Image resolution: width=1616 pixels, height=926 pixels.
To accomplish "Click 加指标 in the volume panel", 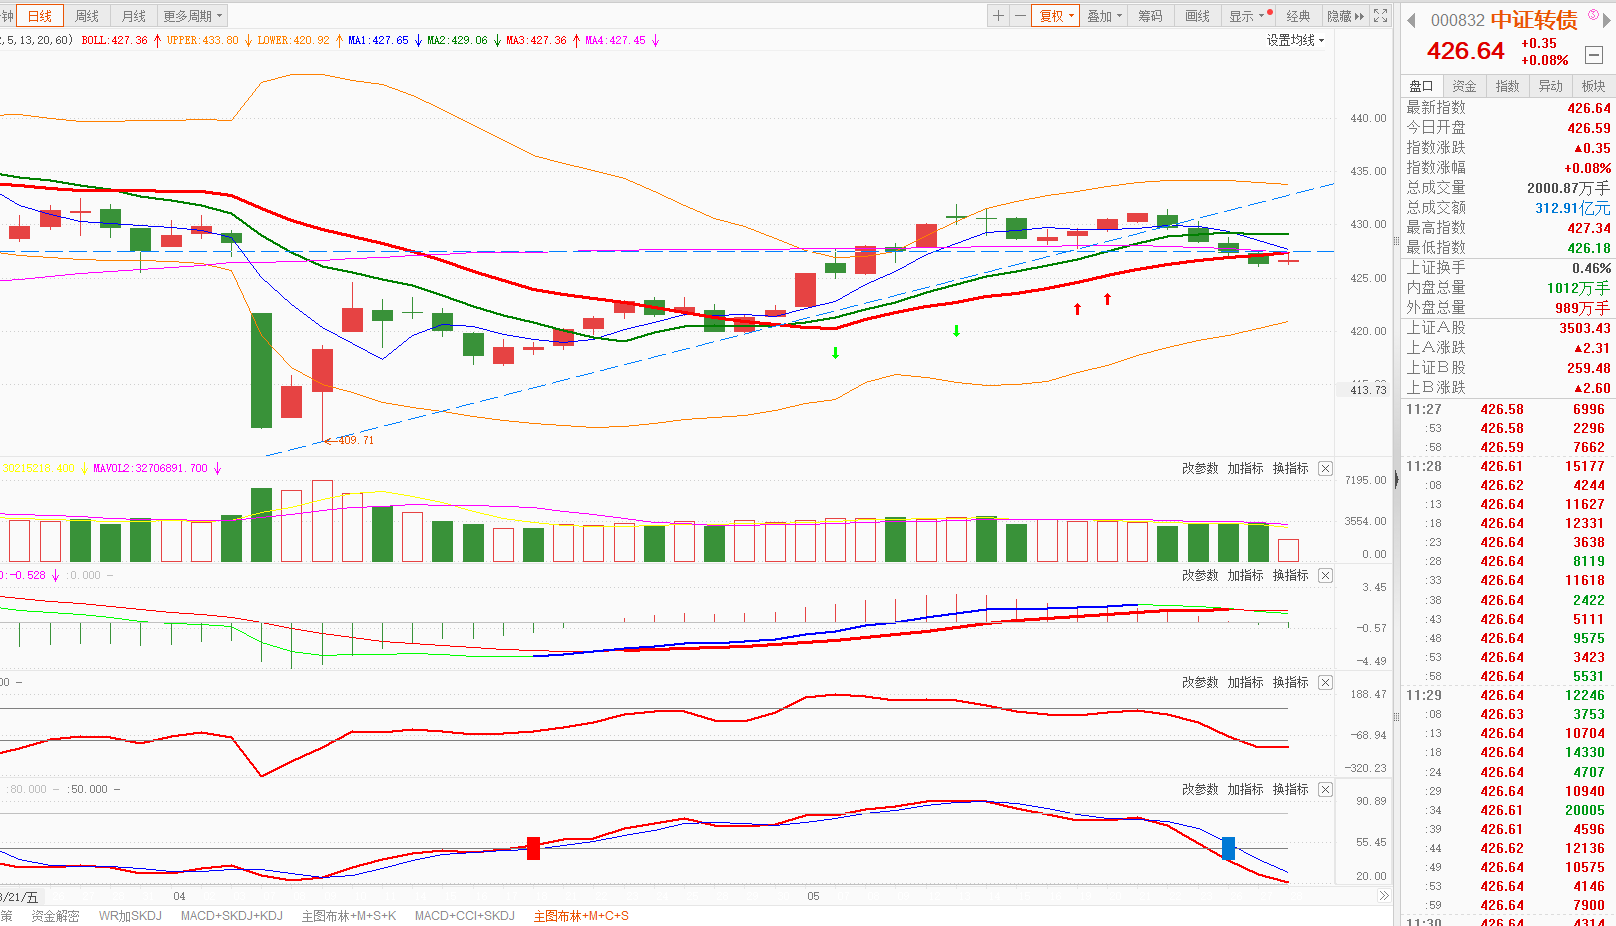I will pyautogui.click(x=1245, y=468).
